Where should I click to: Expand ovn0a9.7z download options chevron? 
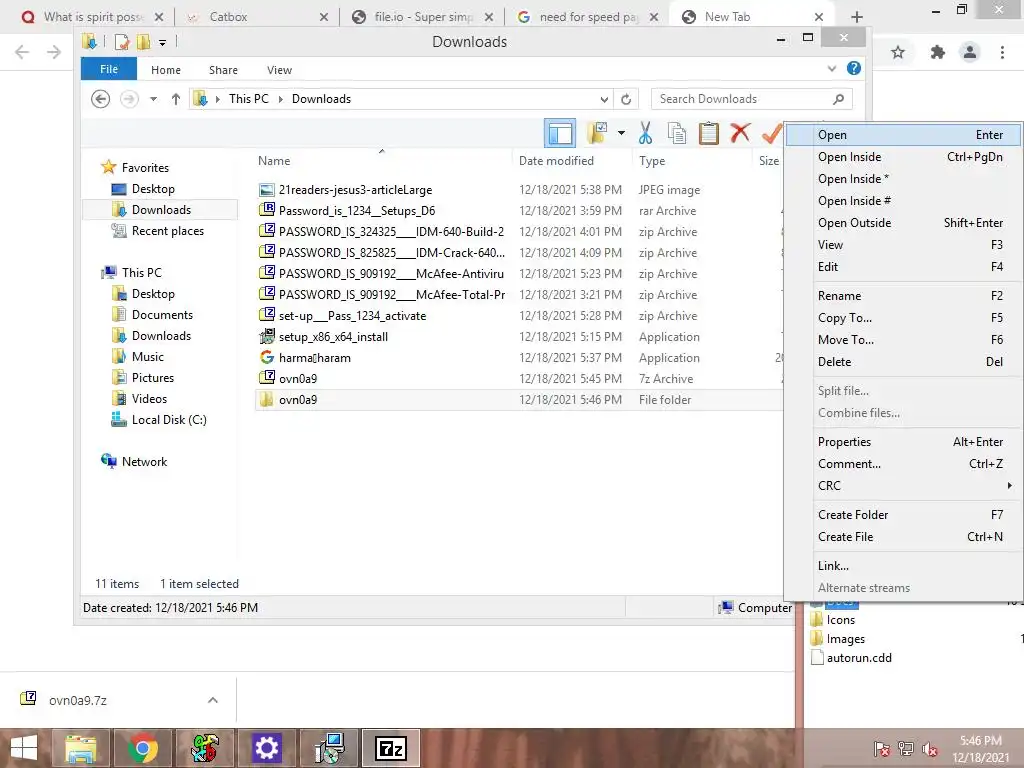click(213, 700)
